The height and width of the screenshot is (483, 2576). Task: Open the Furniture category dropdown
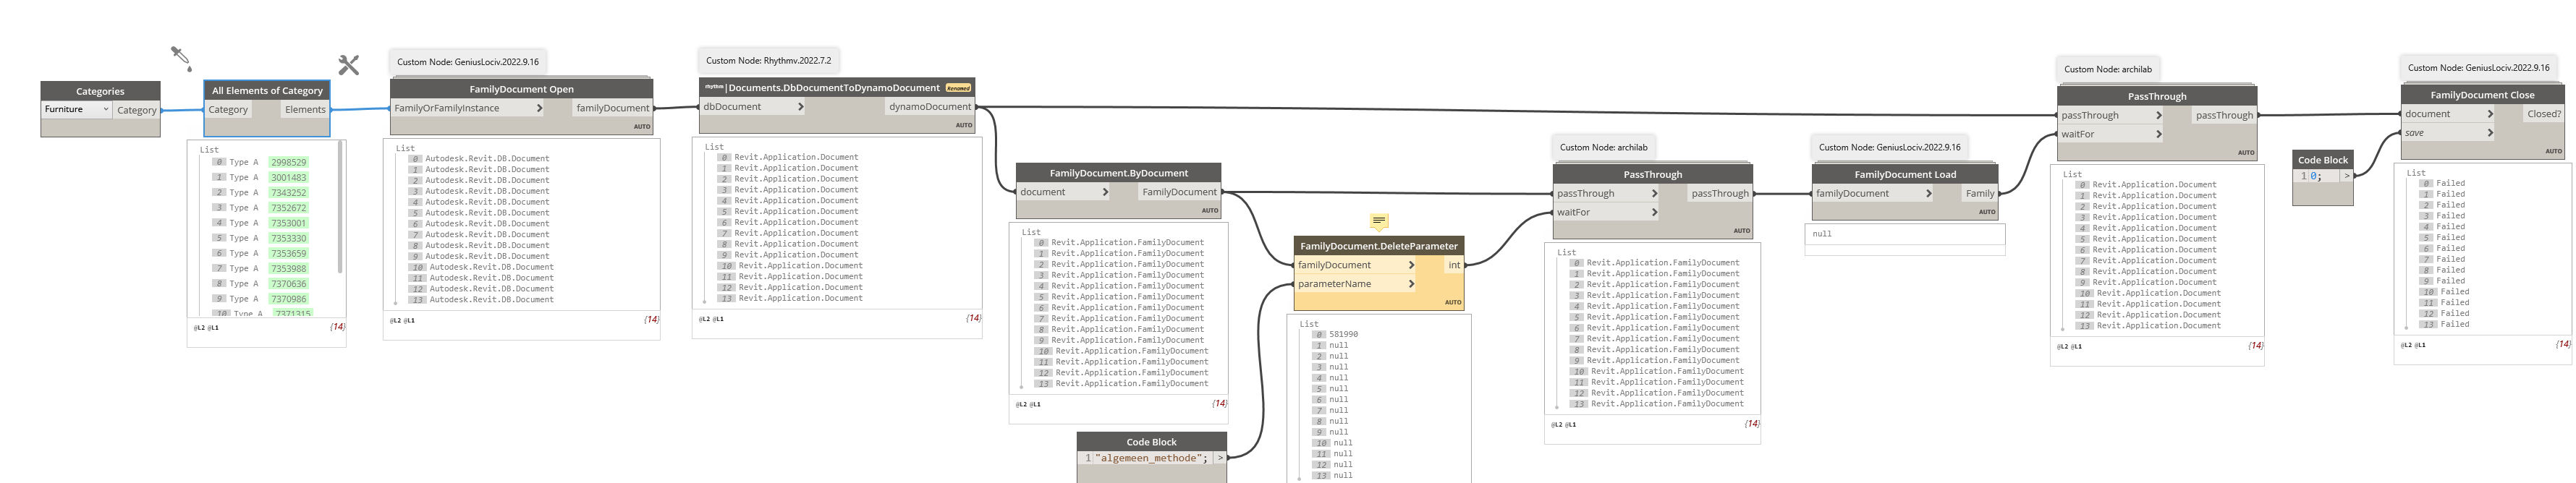click(x=76, y=109)
